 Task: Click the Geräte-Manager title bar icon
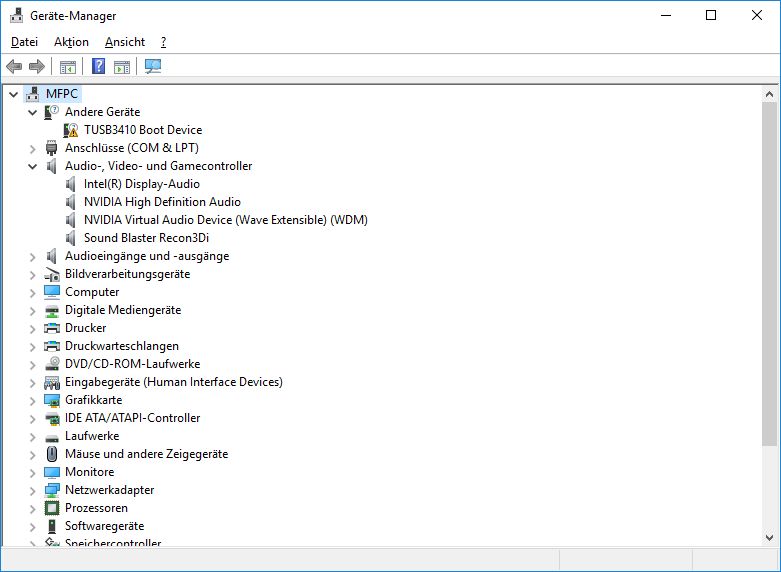(16, 15)
